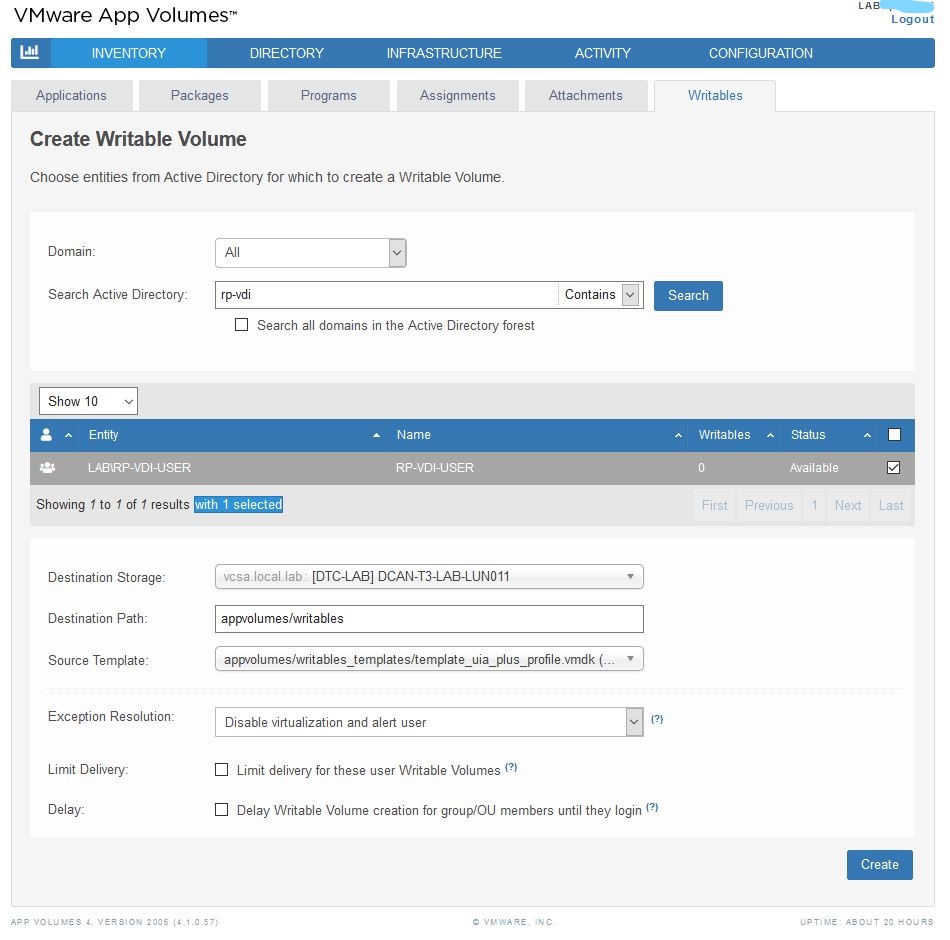Image resolution: width=950 pixels, height=940 pixels.
Task: Open help icon for Limit Delivery
Action: click(x=511, y=767)
